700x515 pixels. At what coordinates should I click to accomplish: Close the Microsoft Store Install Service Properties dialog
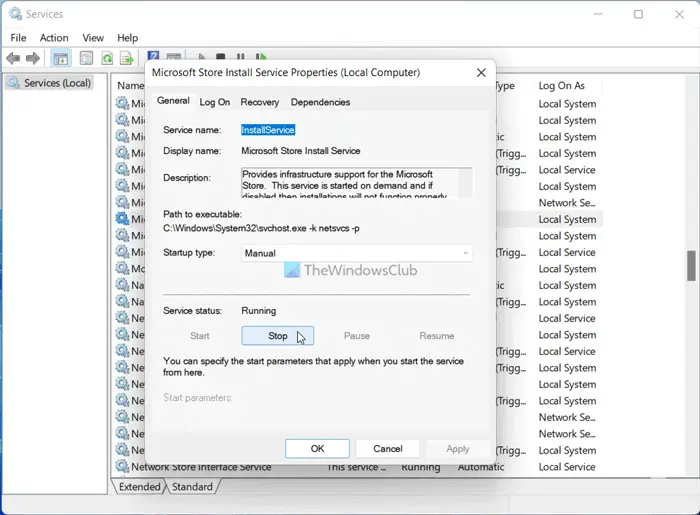coord(481,72)
